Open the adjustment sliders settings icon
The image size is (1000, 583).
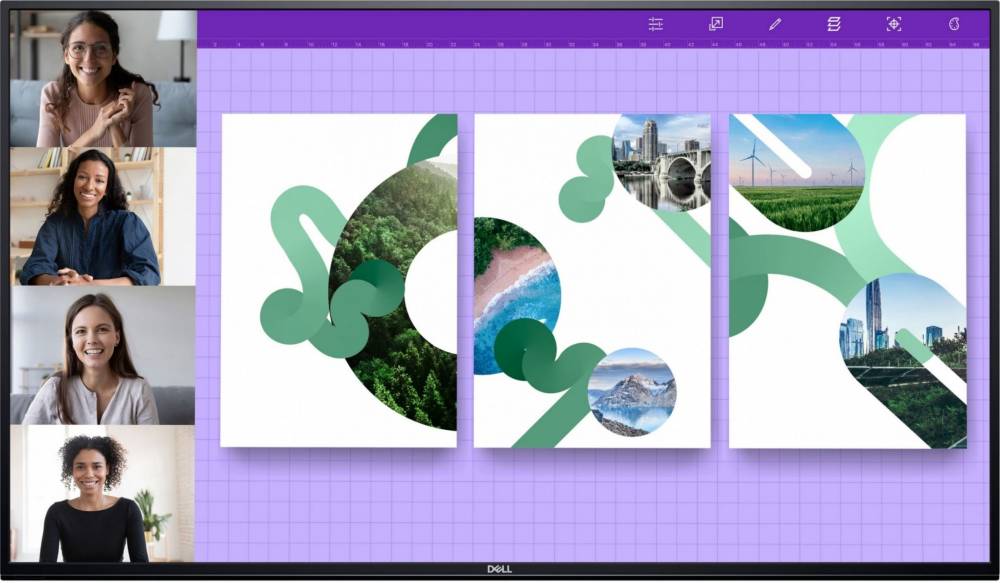coord(656,24)
